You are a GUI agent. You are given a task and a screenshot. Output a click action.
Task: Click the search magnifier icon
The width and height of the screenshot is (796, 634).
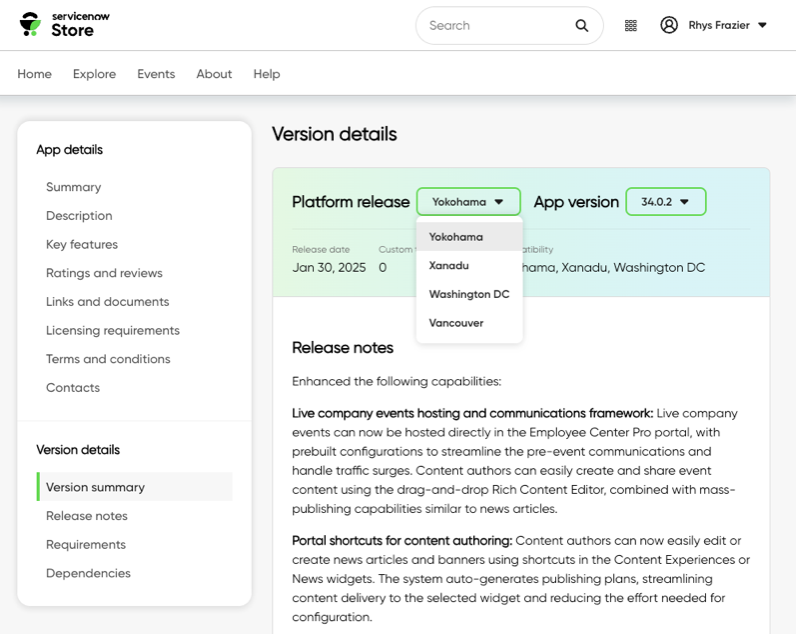582,25
